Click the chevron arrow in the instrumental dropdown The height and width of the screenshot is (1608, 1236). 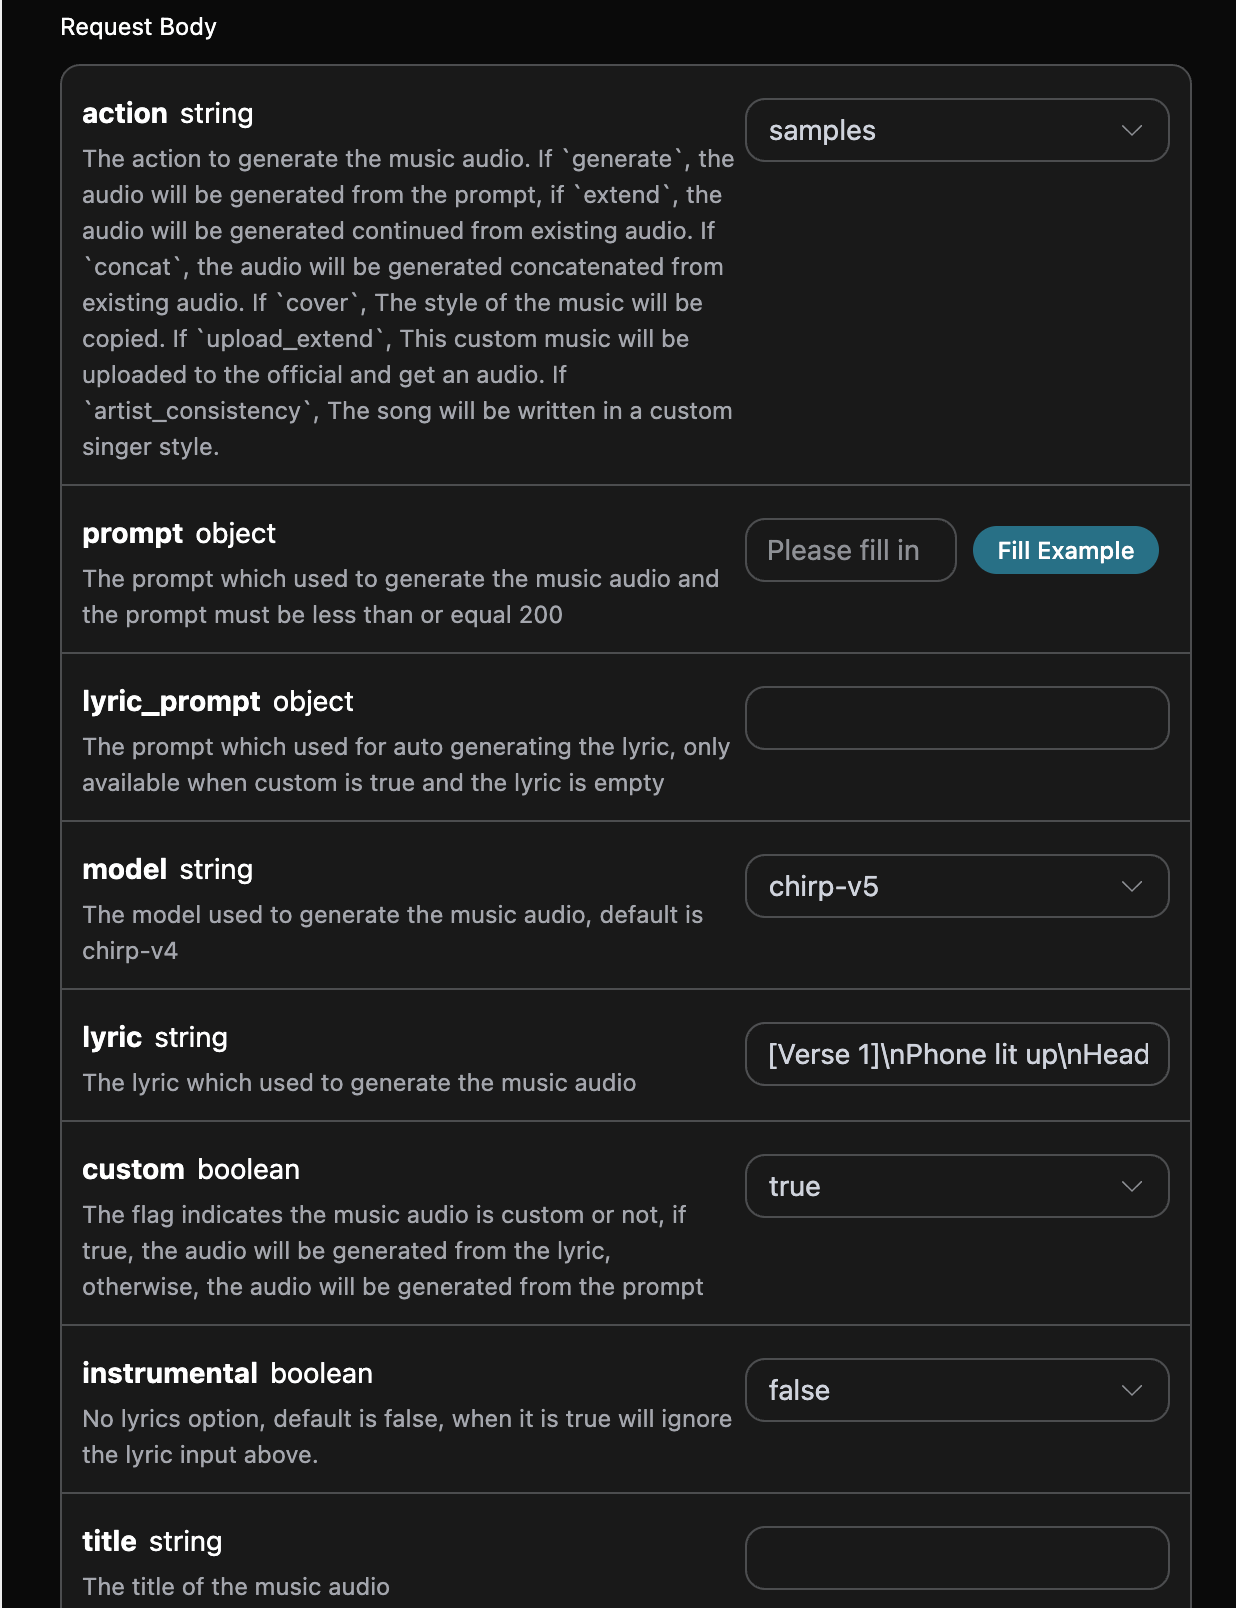point(1131,1391)
